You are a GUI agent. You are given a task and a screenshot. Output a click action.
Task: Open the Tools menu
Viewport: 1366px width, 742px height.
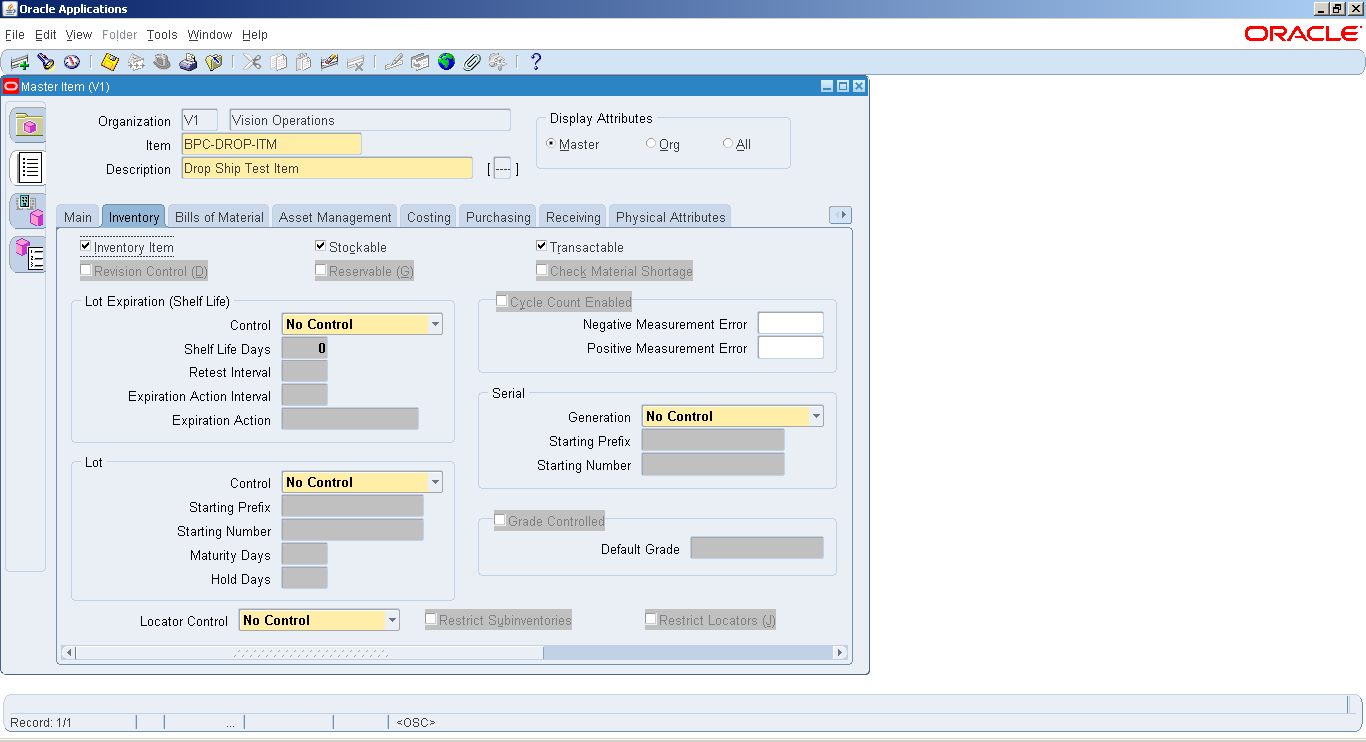click(x=162, y=35)
